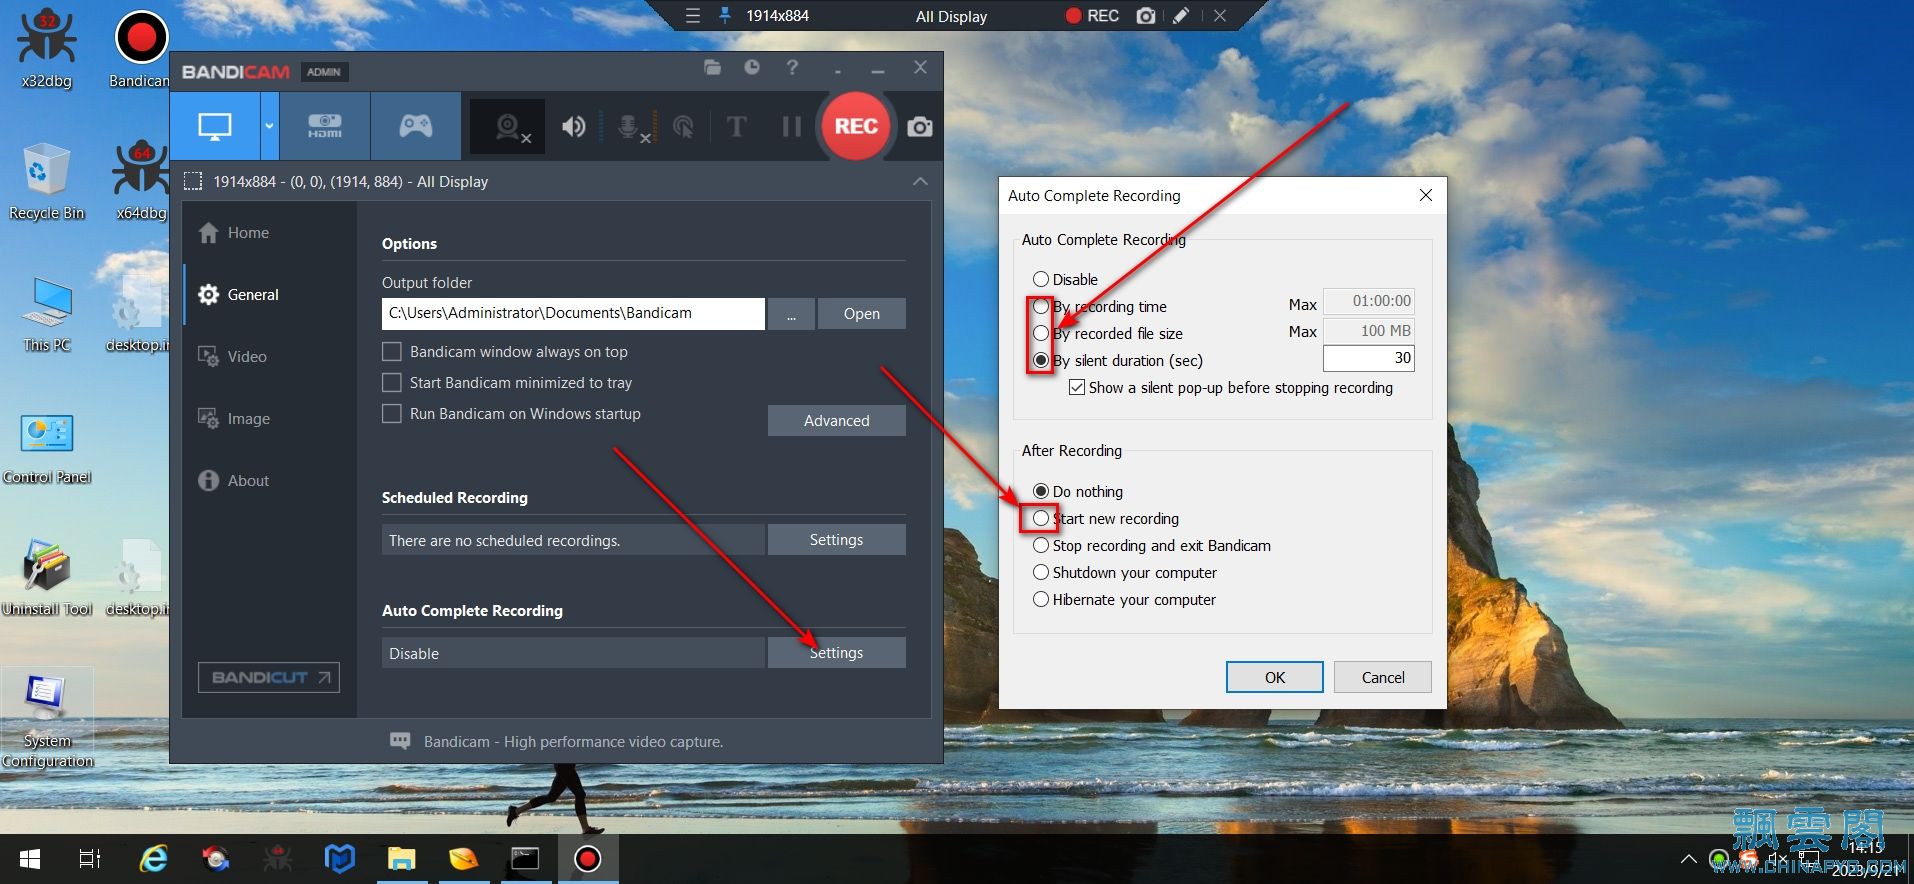The height and width of the screenshot is (884, 1914).
Task: Toggle show silent pop-up checkbox
Action: (1077, 388)
